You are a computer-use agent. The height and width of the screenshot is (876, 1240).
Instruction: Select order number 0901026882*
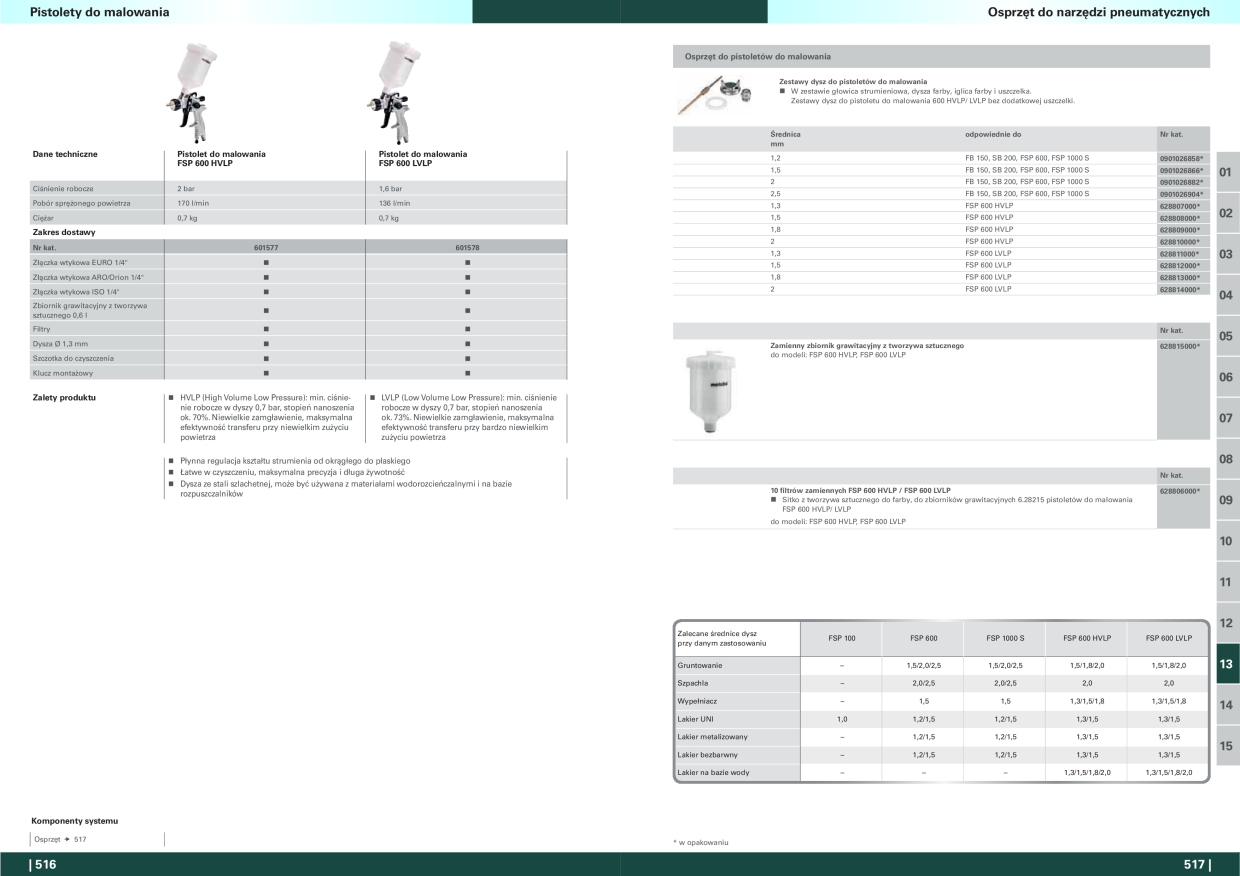click(1182, 182)
